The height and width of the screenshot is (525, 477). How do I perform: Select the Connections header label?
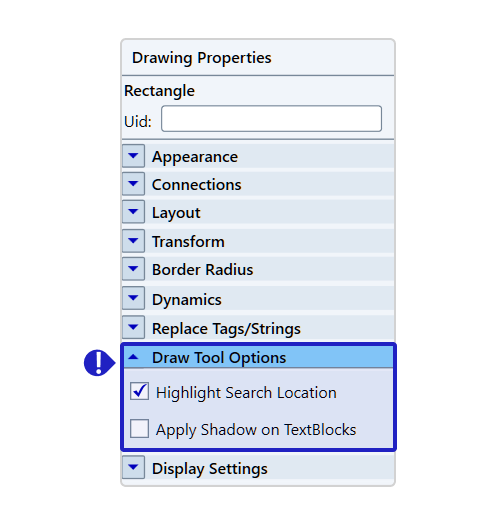pyautogui.click(x=197, y=185)
